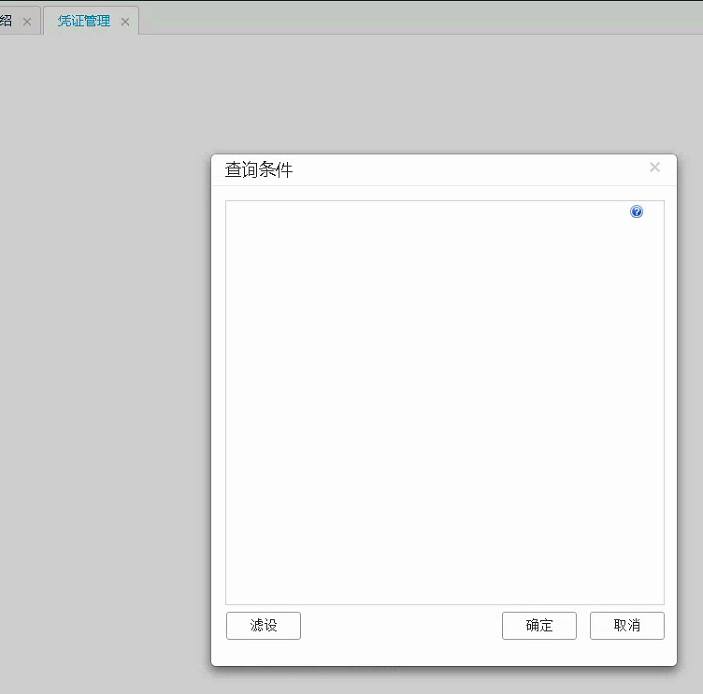Click the 滤设 button
This screenshot has width=703, height=694.
[x=263, y=625]
